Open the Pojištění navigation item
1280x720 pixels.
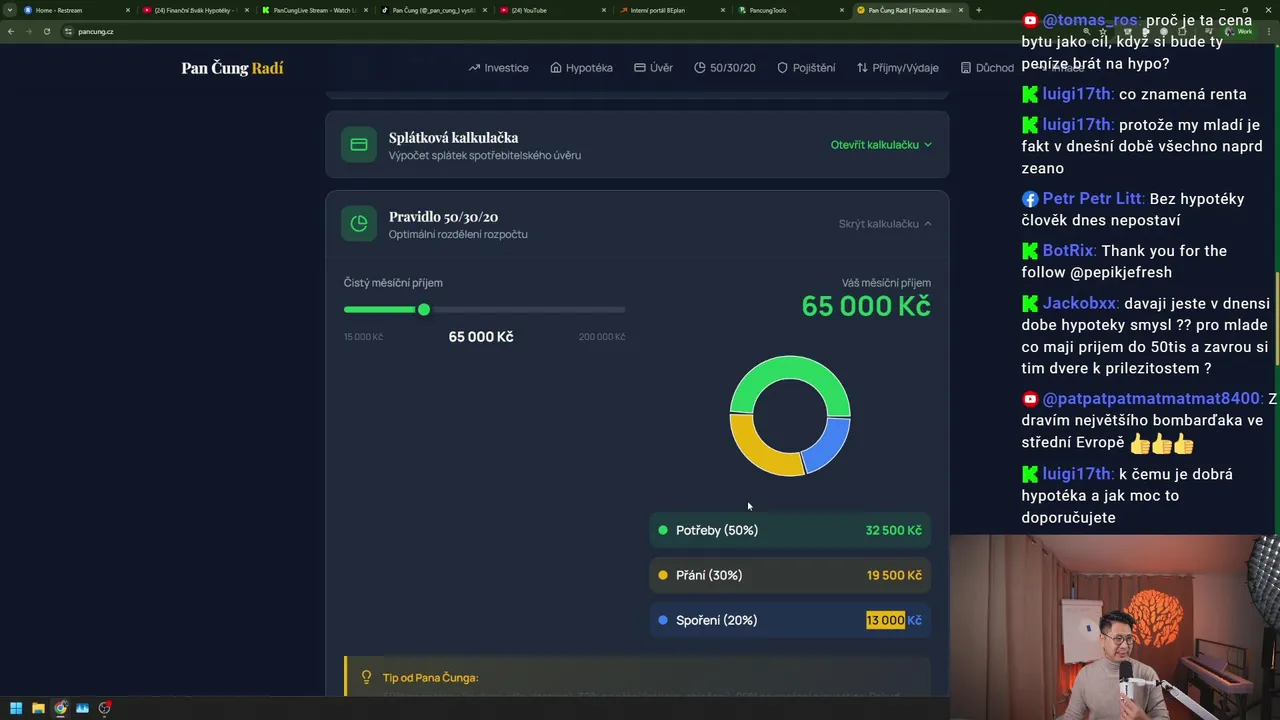click(806, 68)
